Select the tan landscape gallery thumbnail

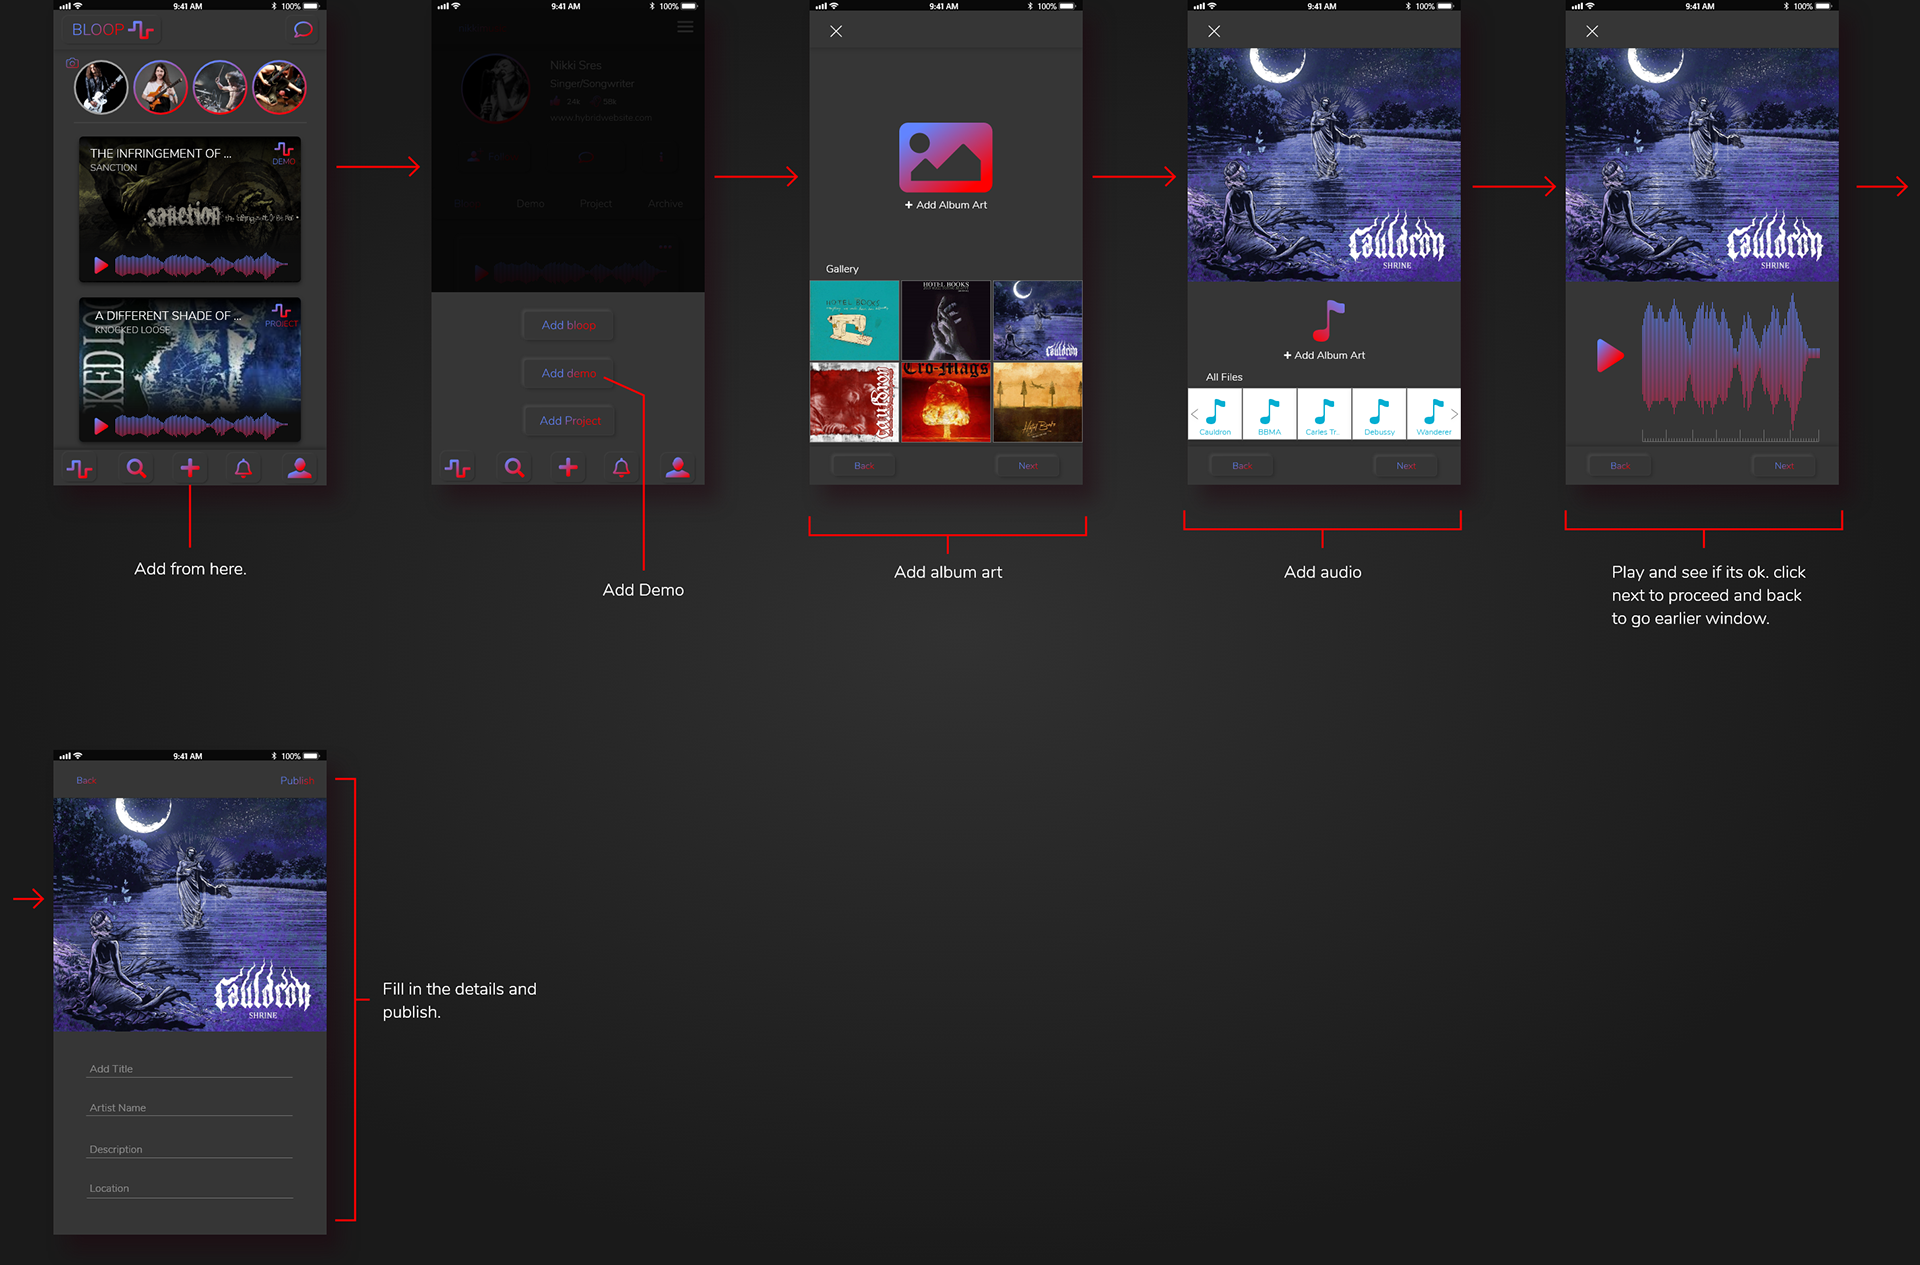point(1038,402)
